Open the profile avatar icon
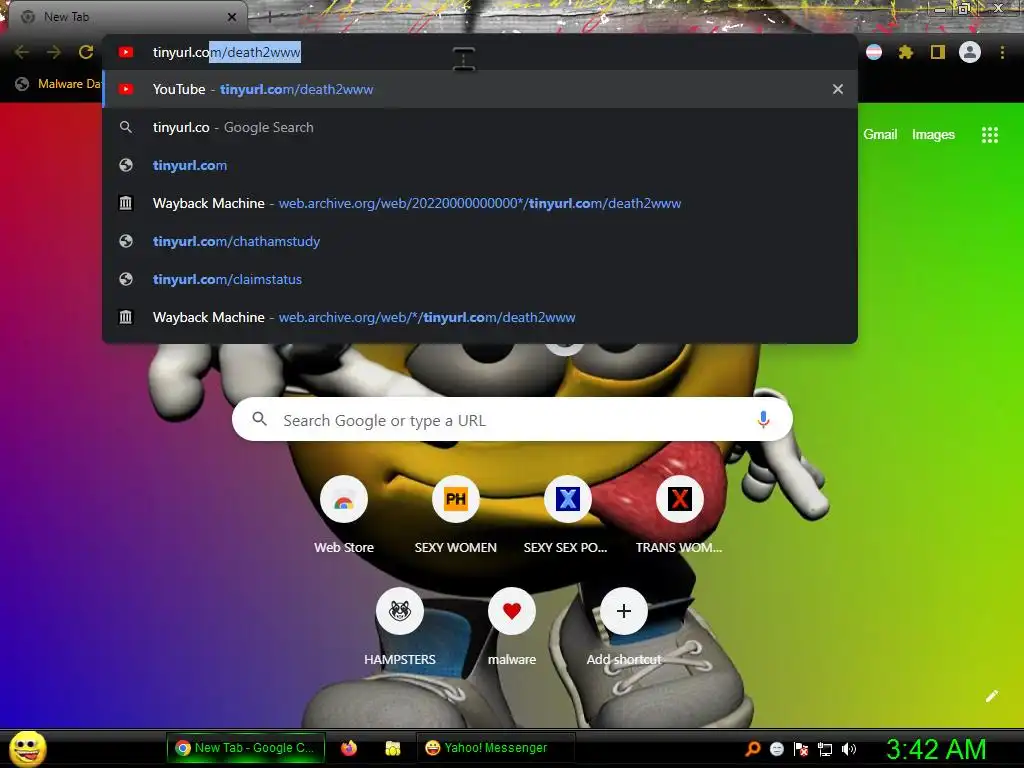 point(970,52)
